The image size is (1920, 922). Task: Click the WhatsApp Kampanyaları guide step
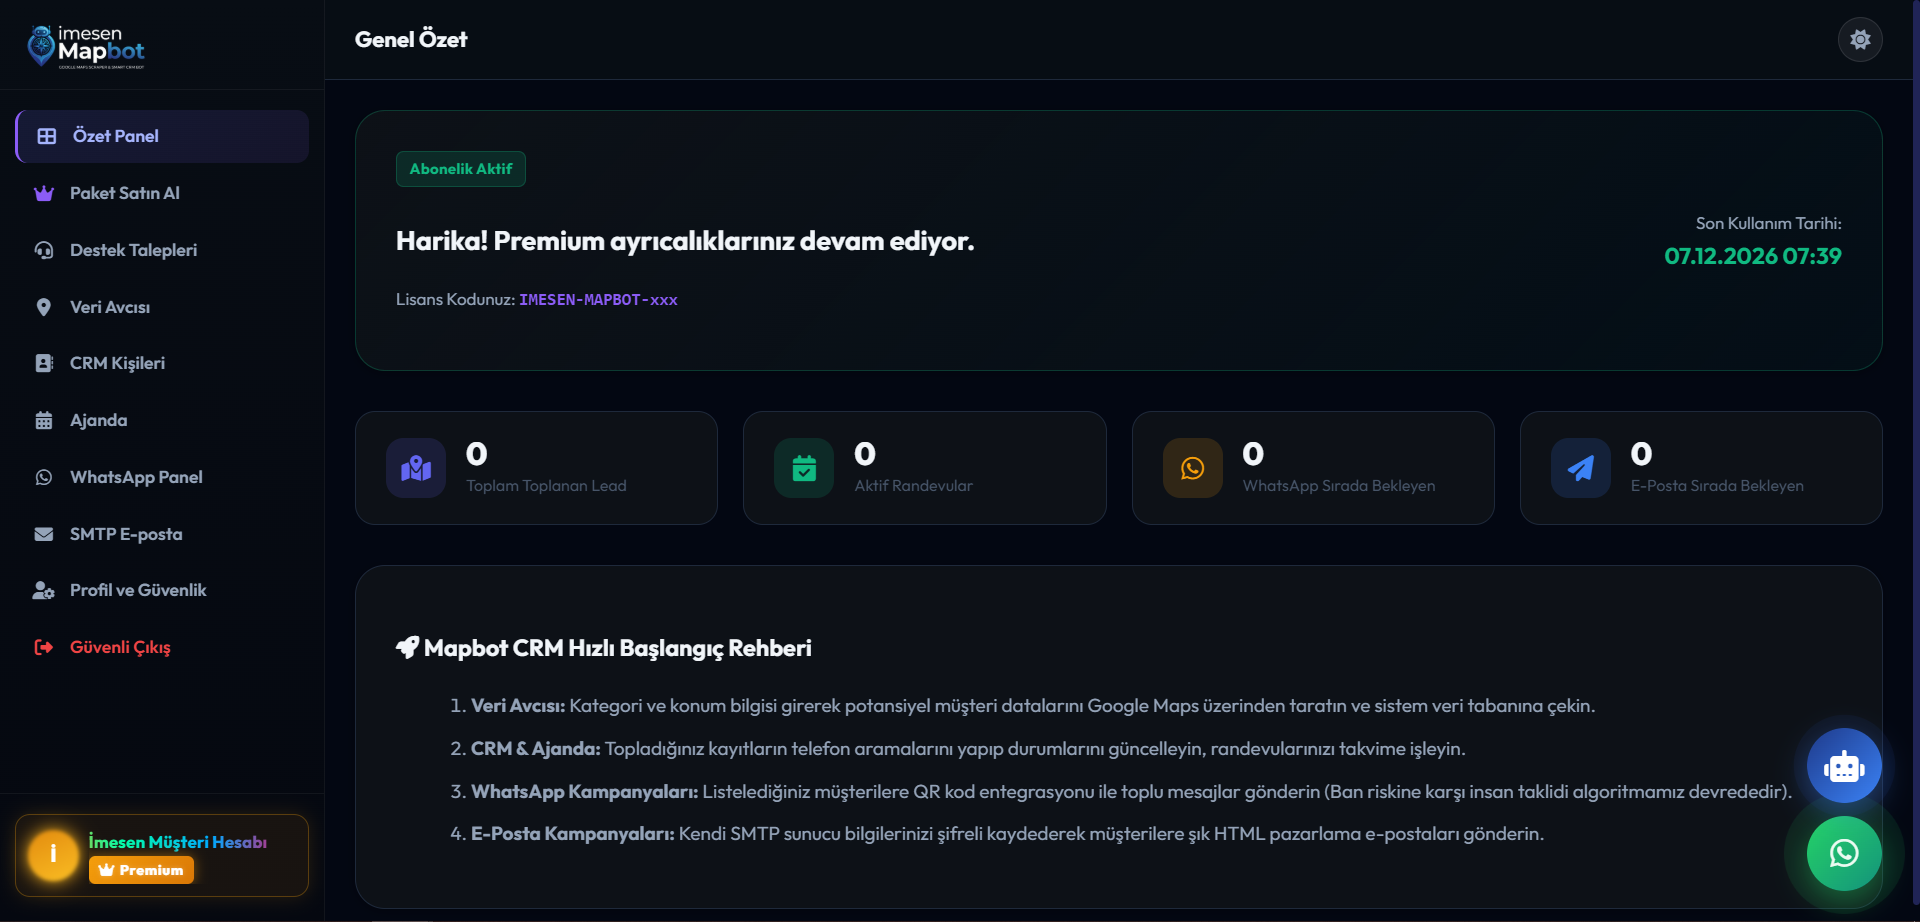(x=1131, y=792)
